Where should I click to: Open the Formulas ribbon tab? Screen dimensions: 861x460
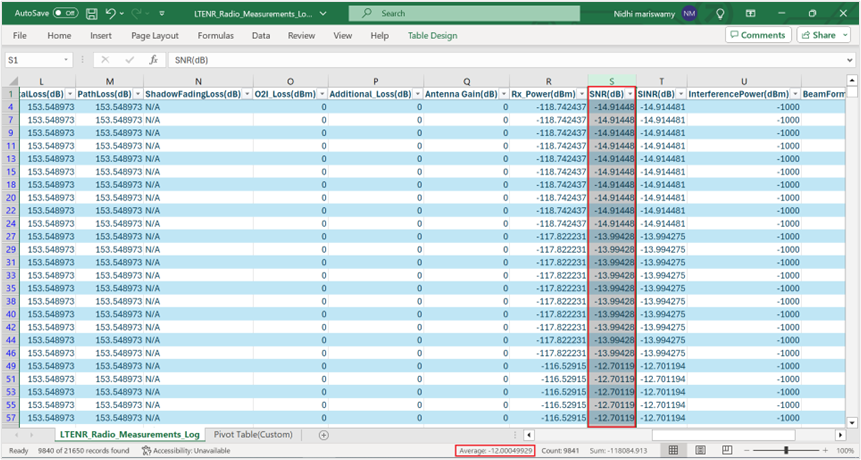click(x=215, y=36)
